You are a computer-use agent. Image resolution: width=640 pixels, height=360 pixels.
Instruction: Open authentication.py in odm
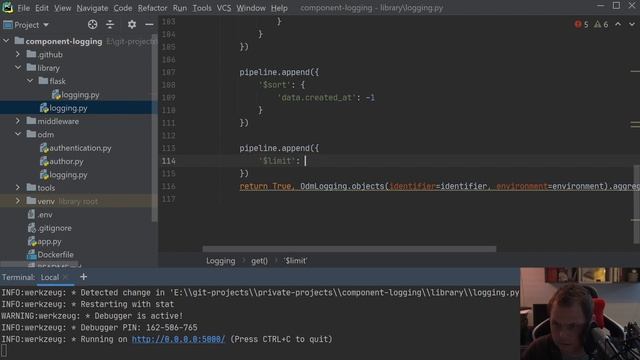(x=76, y=148)
